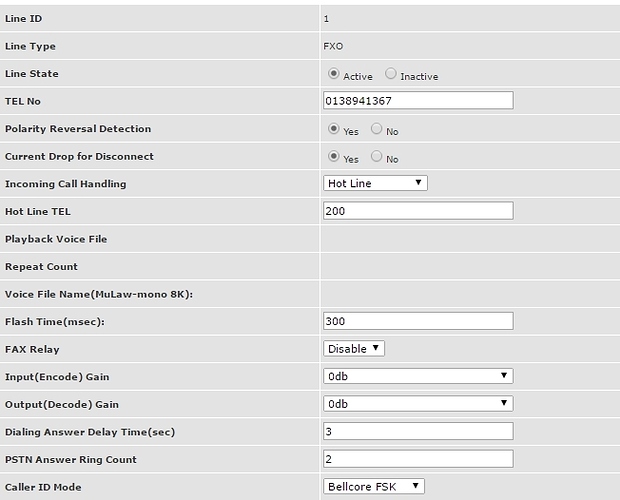Set Polarity Reversal Detection to No
Screen dimensions: 620x500
[x=376, y=128]
